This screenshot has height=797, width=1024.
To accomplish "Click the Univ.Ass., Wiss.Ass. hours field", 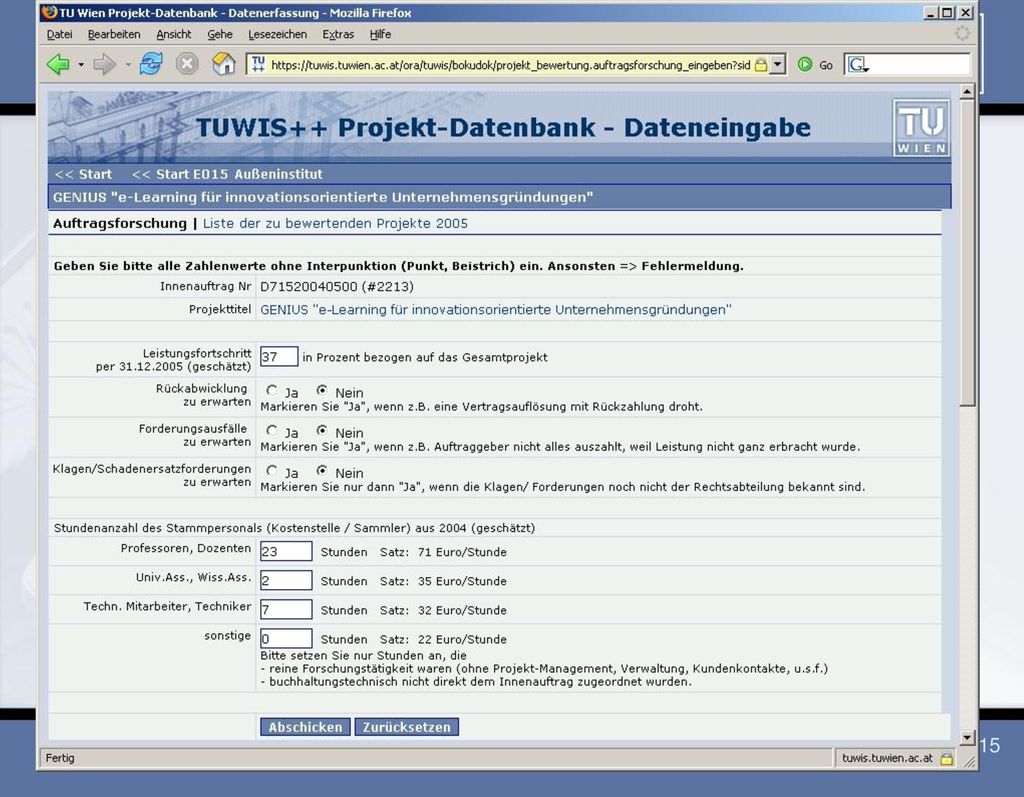I will (x=286, y=580).
